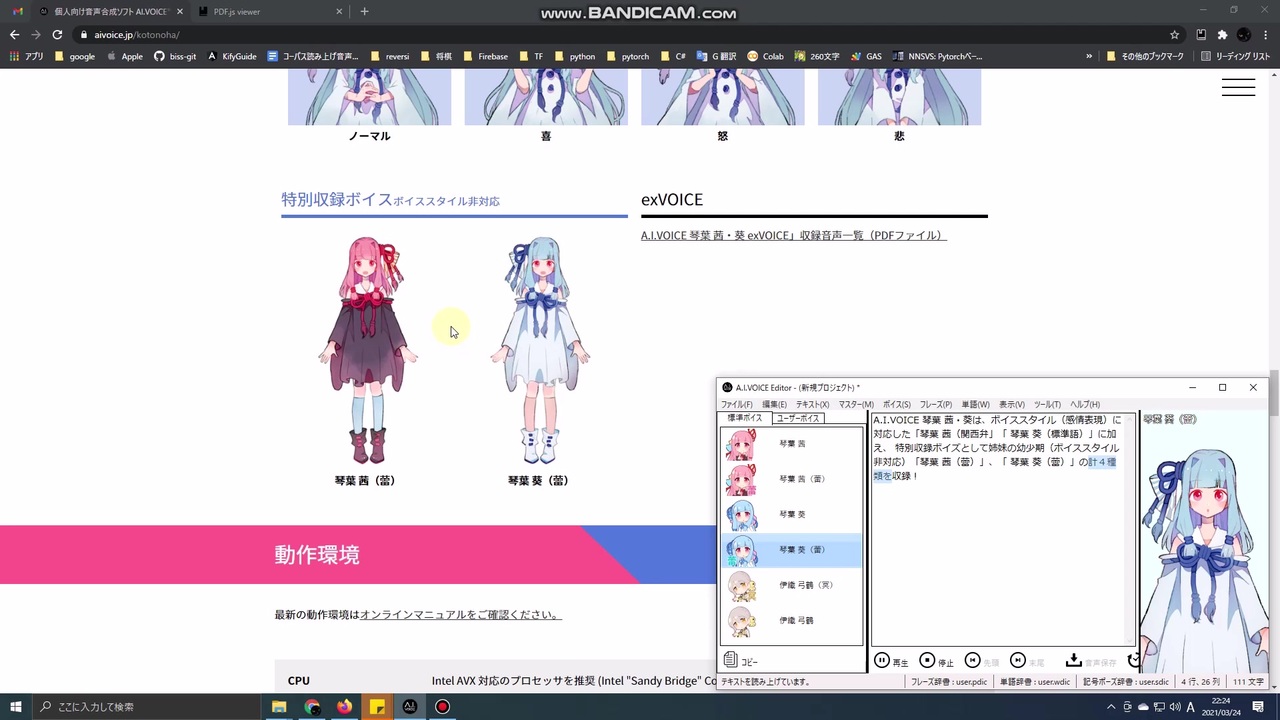This screenshot has height=720, width=1280.
Task: Expand hidden bookmarks with the chevron
Action: coord(1089,57)
